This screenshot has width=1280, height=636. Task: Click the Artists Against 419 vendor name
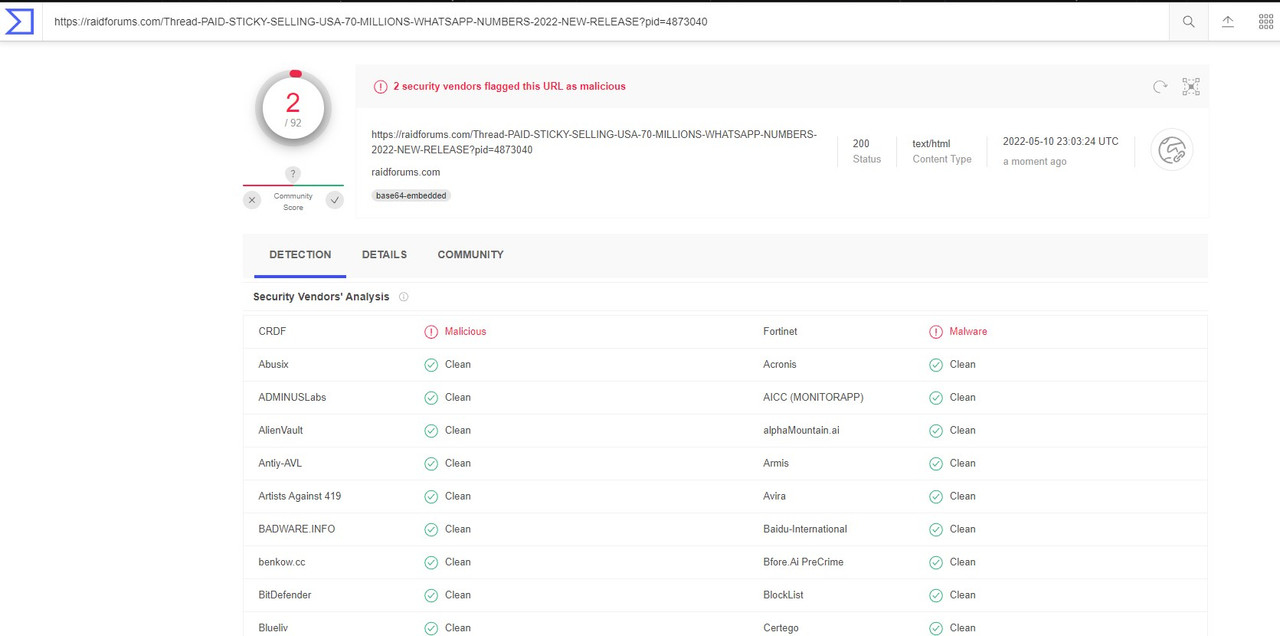300,497
